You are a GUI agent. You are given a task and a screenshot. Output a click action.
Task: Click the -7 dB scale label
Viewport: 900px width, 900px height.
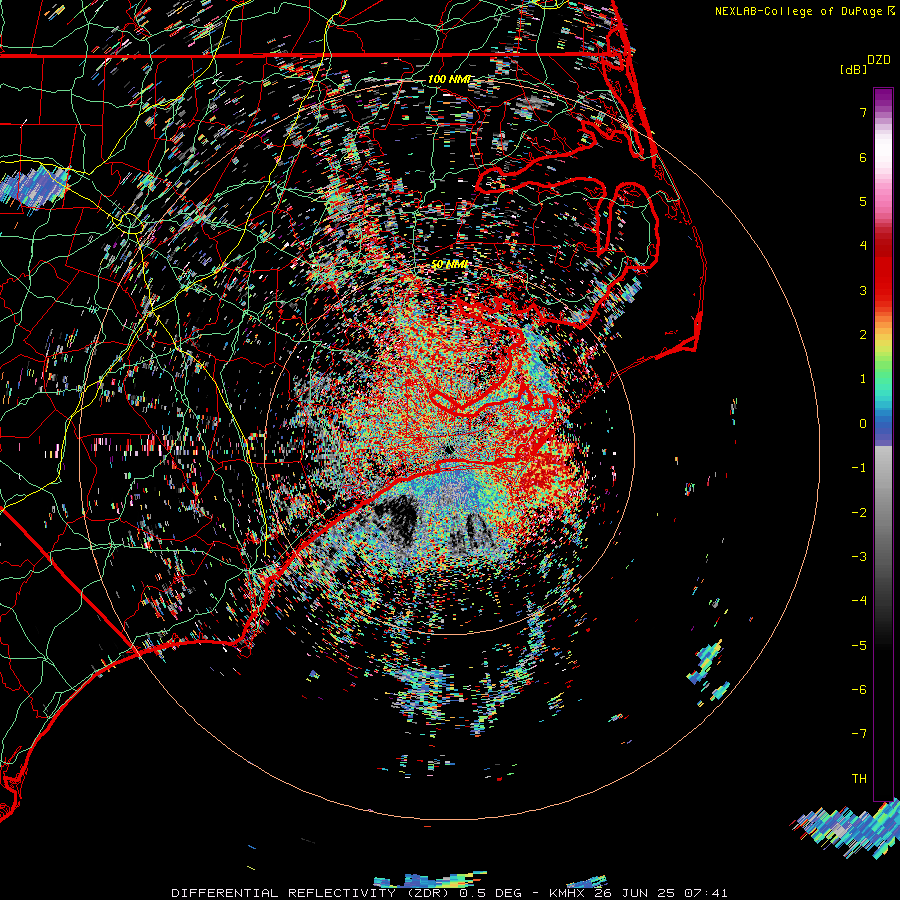click(859, 734)
